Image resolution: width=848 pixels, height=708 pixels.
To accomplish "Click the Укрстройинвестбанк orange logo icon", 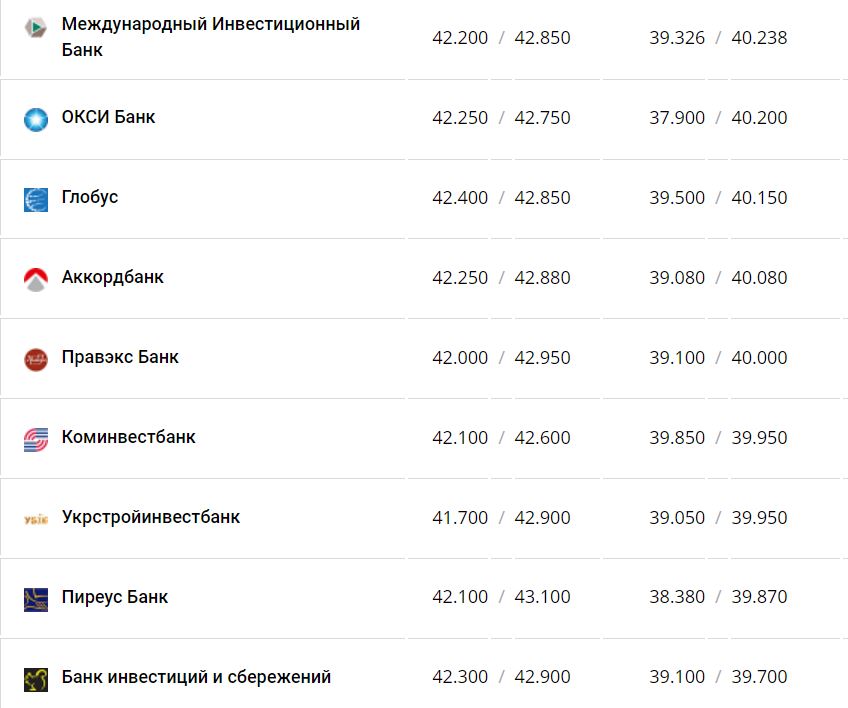I will (x=36, y=519).
